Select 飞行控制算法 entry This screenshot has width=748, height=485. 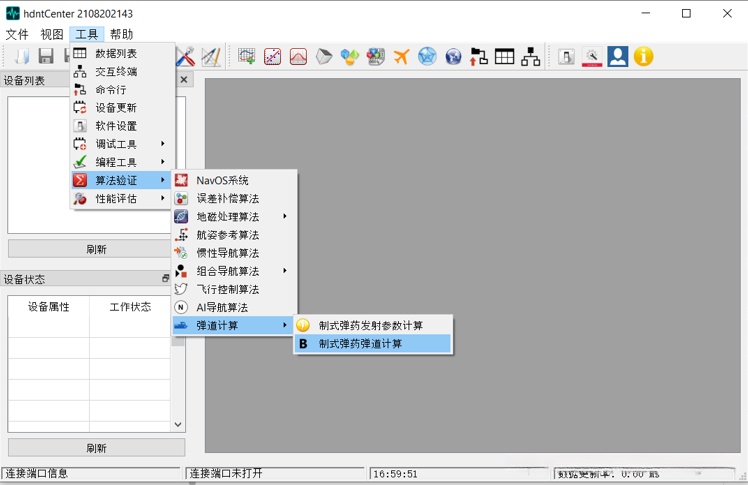pos(234,289)
